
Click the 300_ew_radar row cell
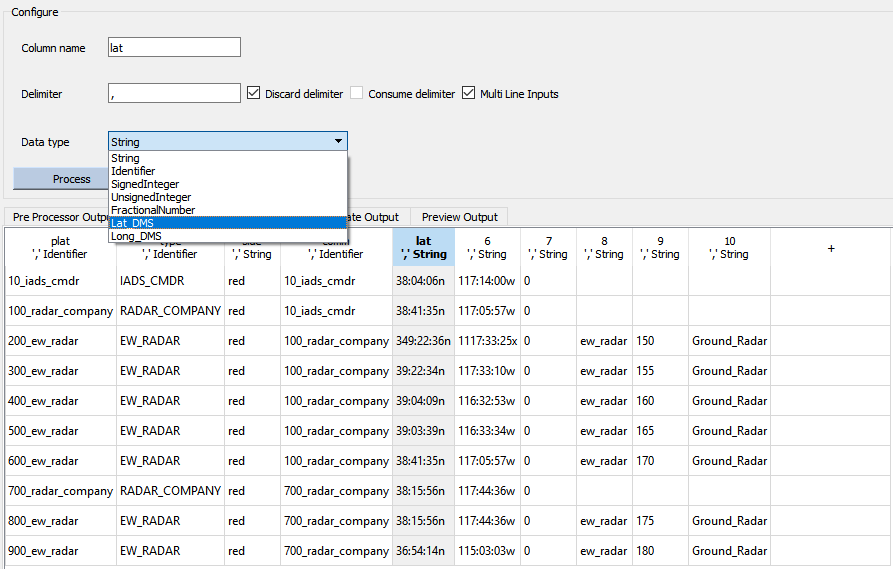click(x=60, y=371)
